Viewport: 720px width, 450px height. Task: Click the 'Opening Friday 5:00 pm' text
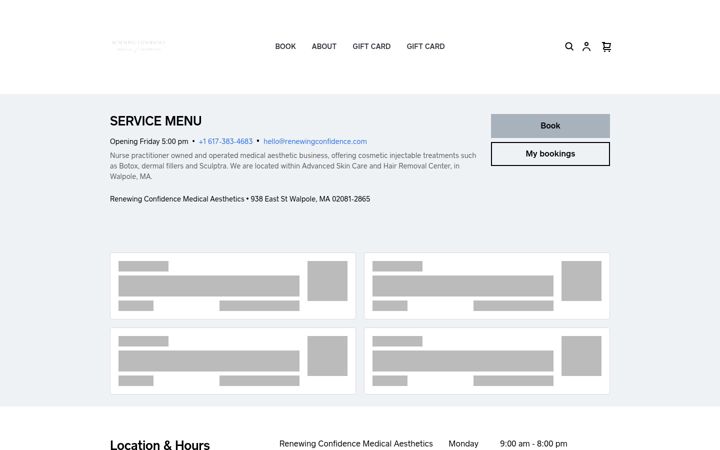click(x=149, y=141)
